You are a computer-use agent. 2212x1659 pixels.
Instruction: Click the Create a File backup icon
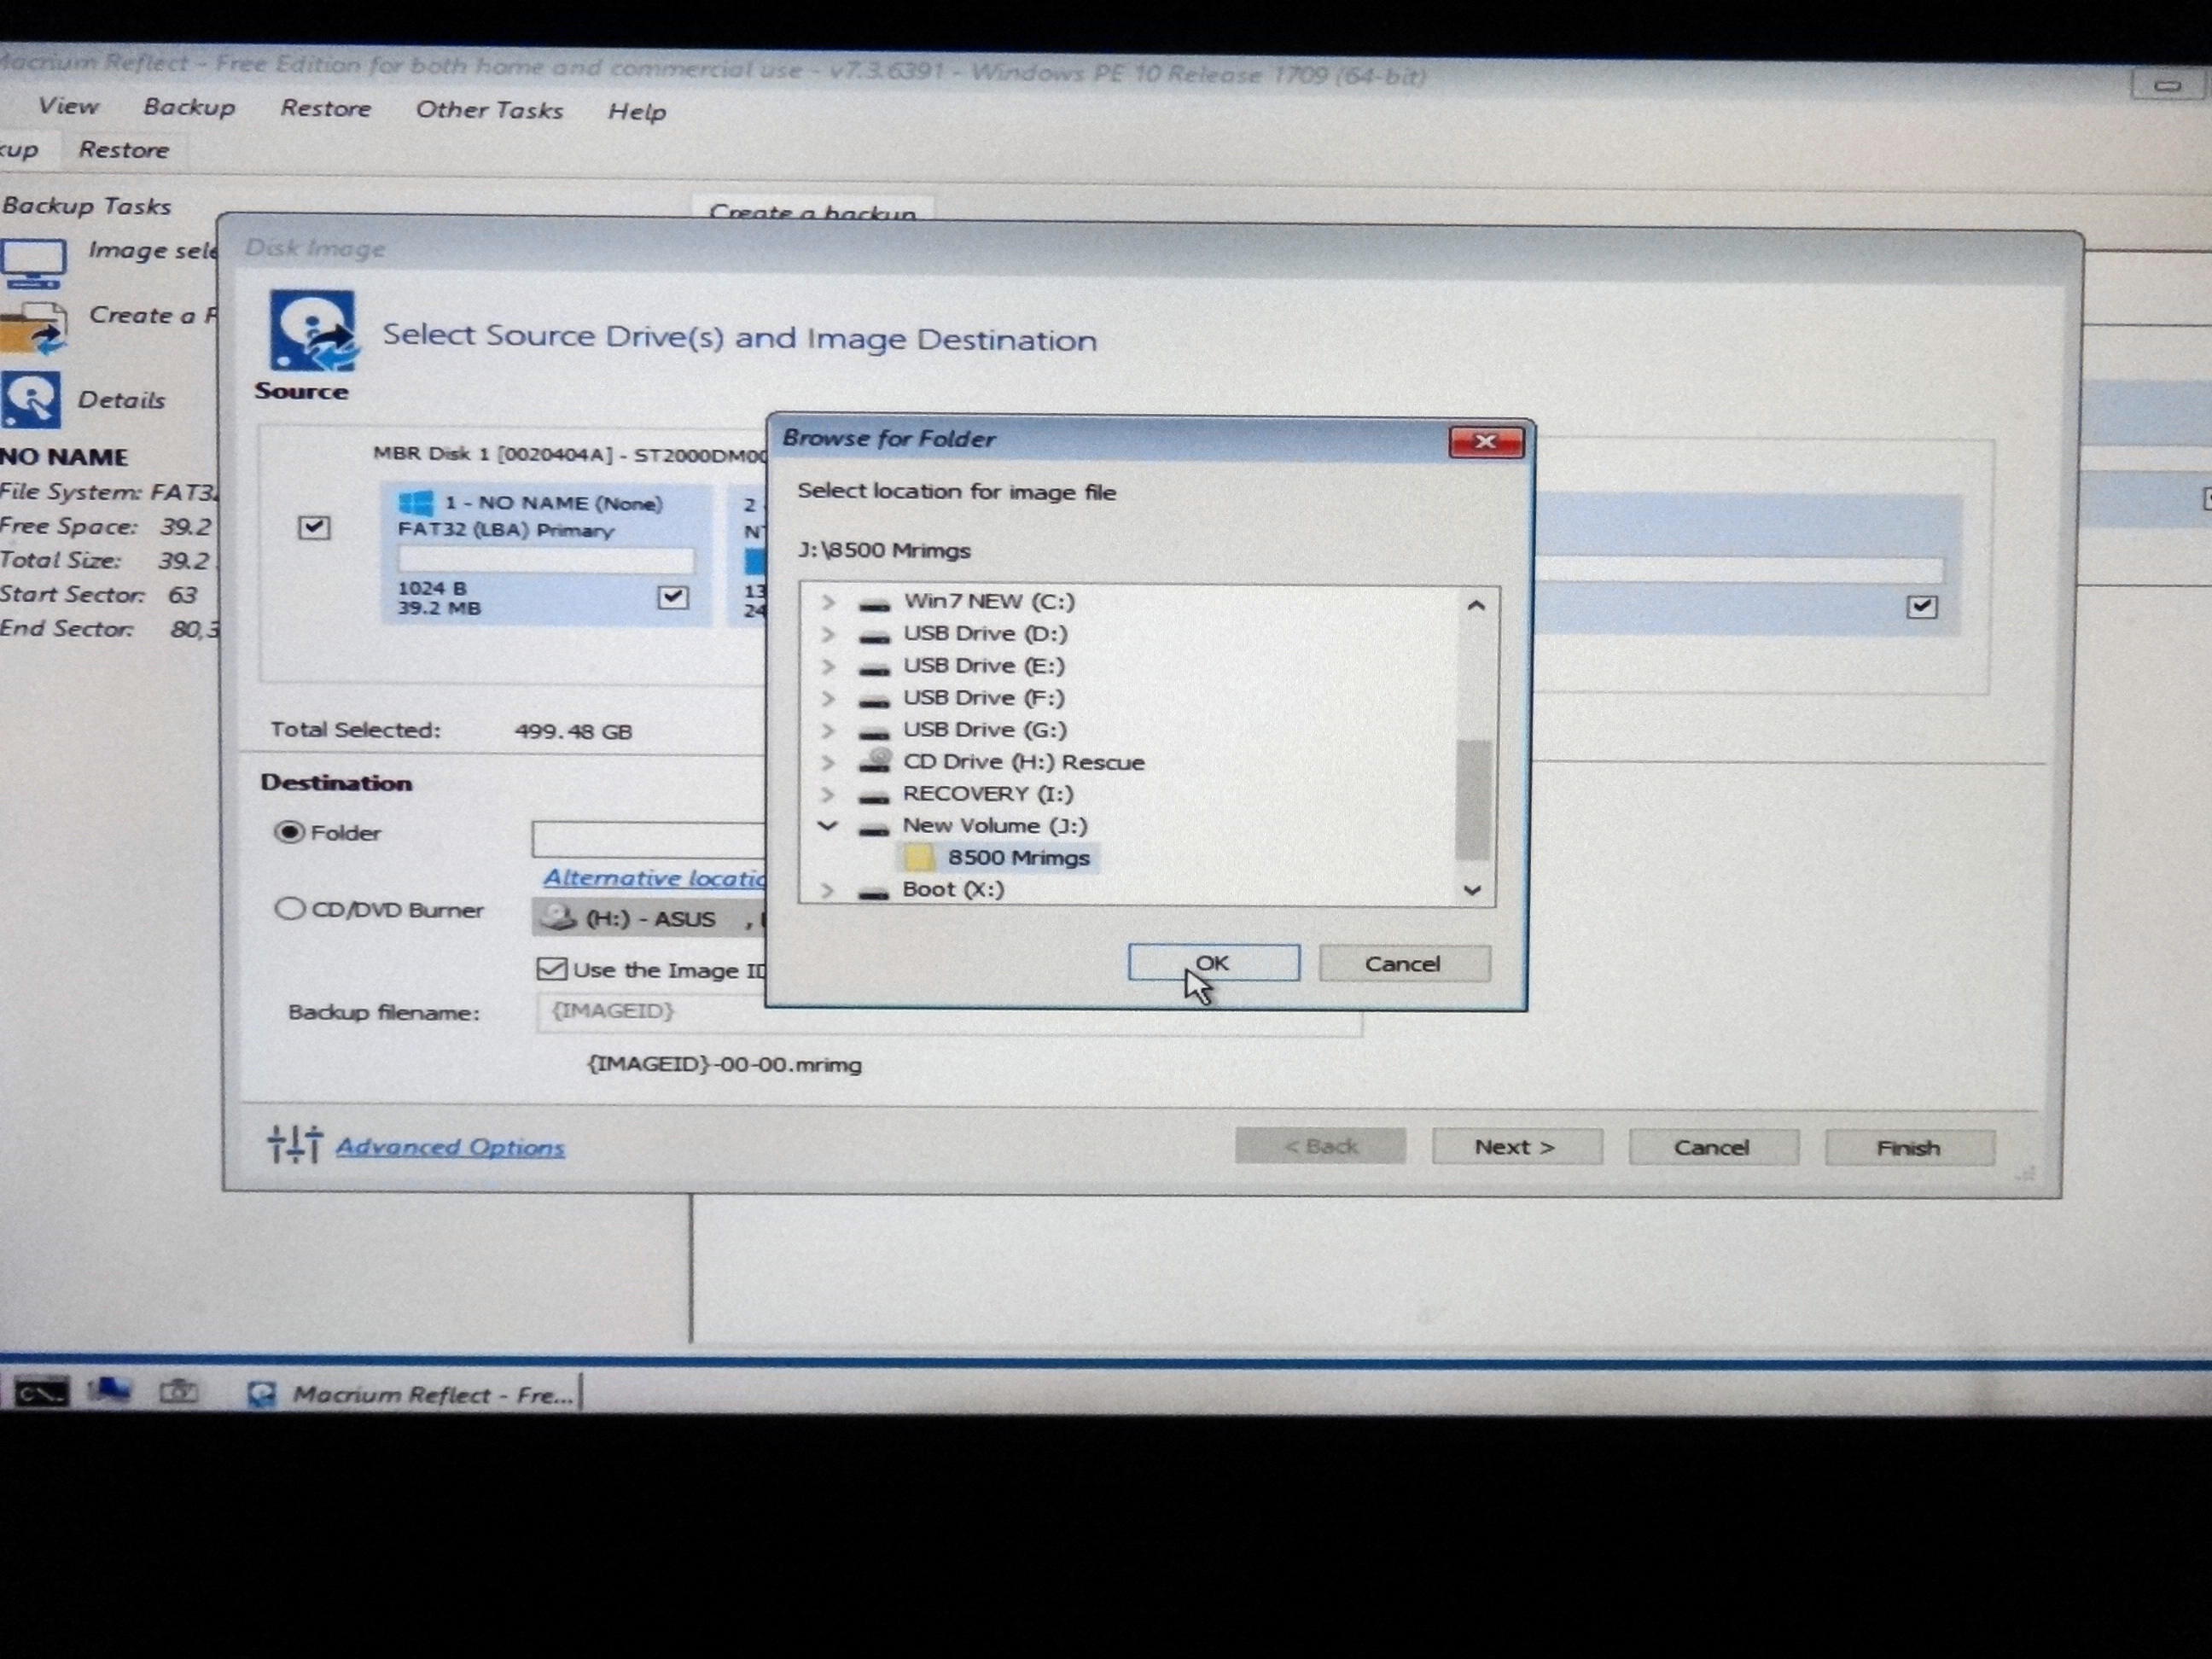33,329
